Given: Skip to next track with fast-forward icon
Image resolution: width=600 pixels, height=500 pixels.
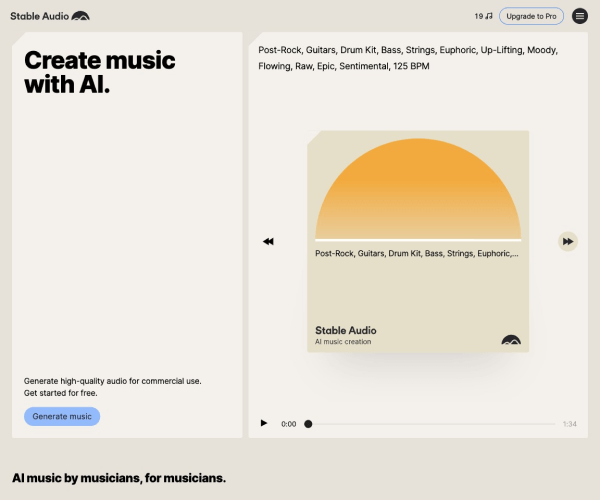Looking at the screenshot, I should [568, 242].
